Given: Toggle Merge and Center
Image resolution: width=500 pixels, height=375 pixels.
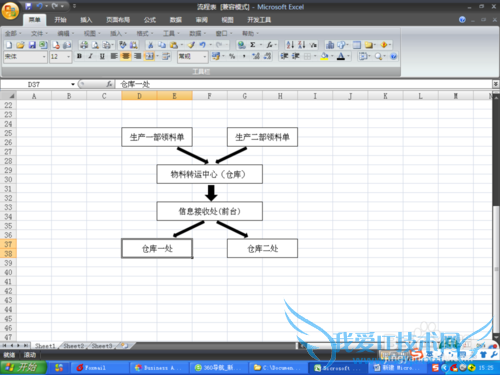Looking at the screenshot, I should coord(149,56).
